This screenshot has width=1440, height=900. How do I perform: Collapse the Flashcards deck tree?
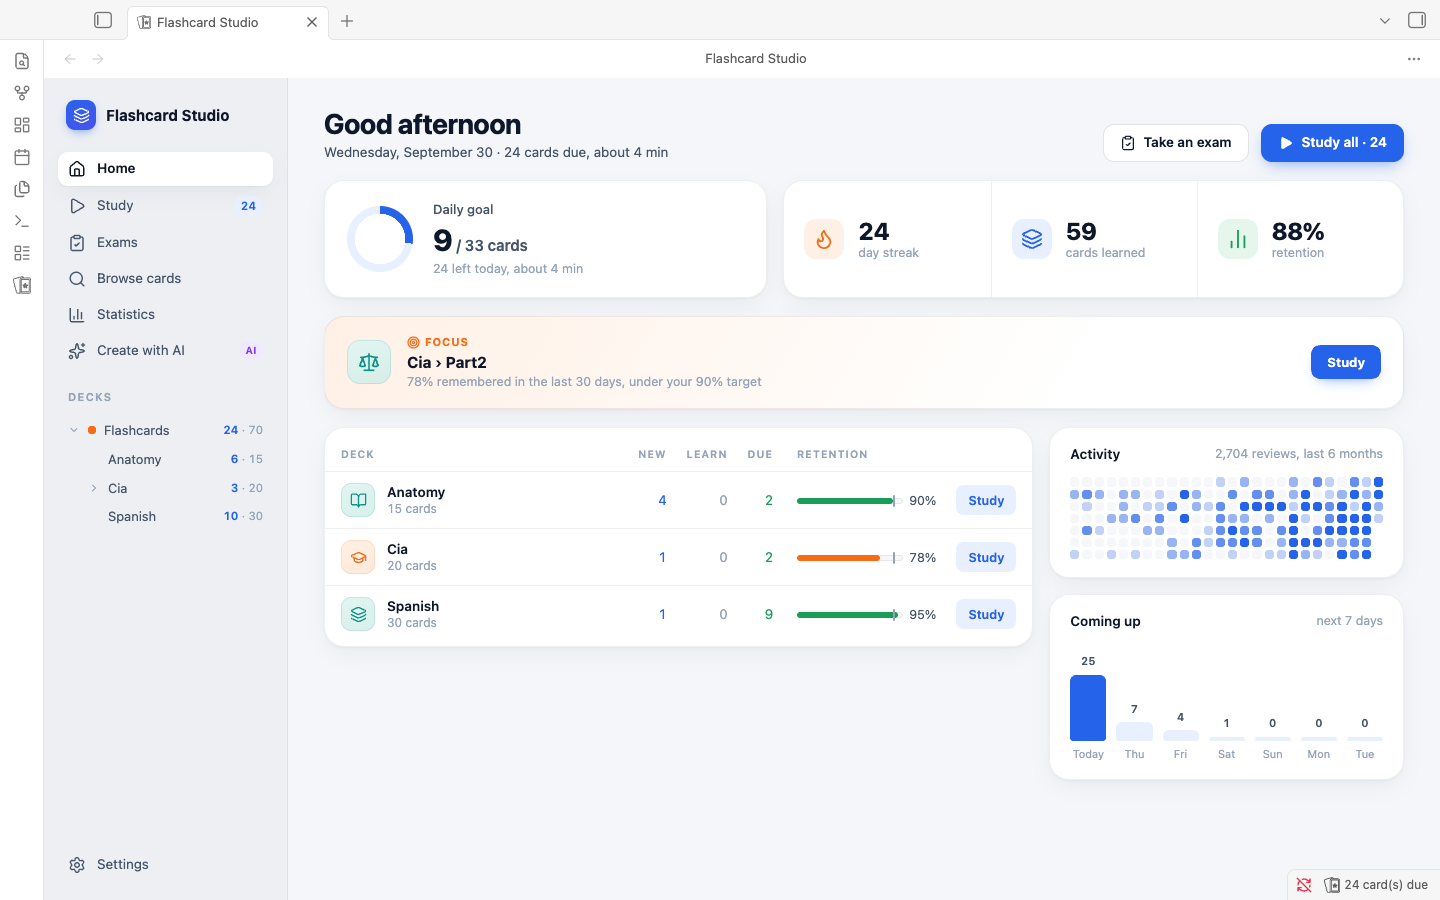74,430
